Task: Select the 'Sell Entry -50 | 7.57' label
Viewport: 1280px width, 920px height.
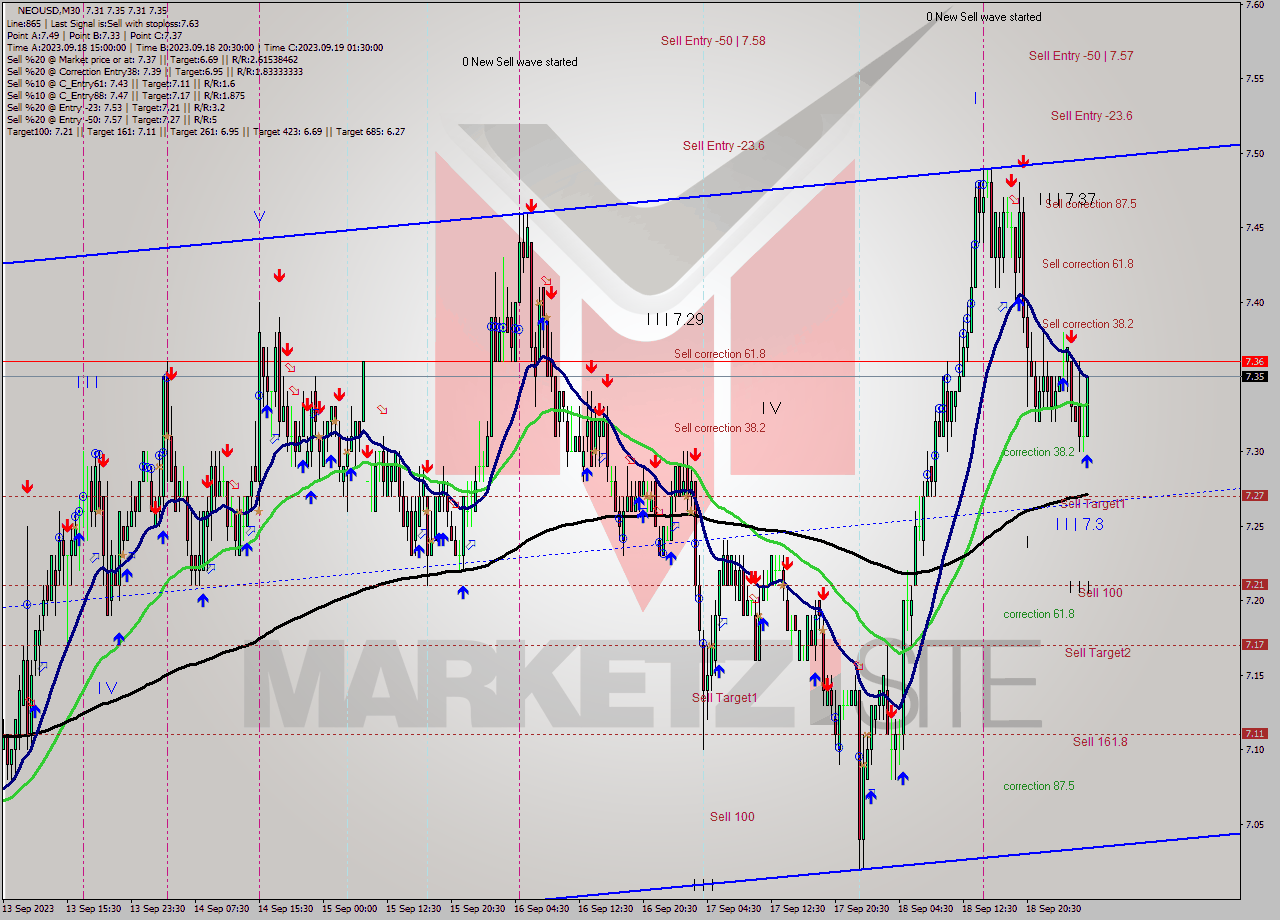Action: (x=1081, y=56)
